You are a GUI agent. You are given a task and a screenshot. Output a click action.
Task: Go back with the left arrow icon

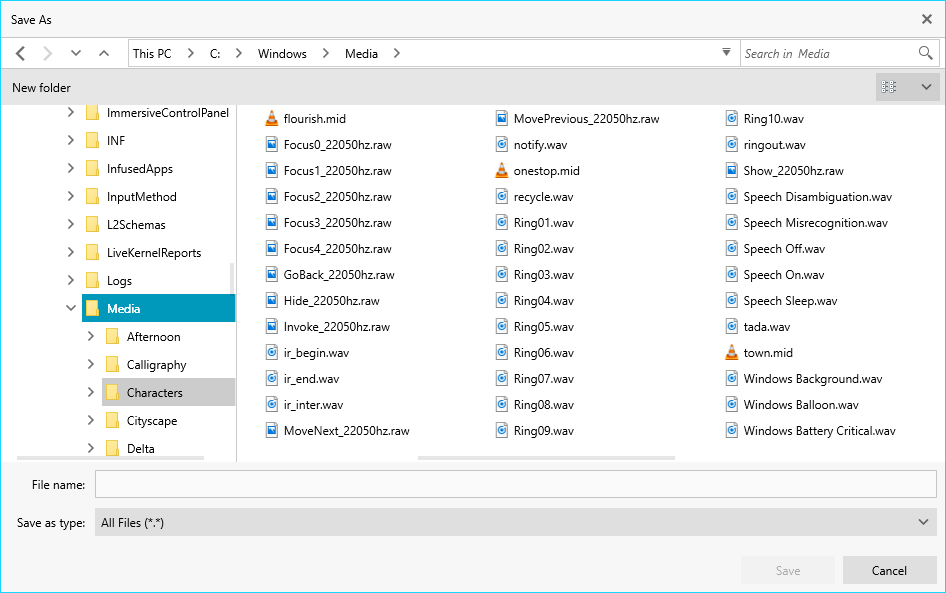pyautogui.click(x=21, y=54)
